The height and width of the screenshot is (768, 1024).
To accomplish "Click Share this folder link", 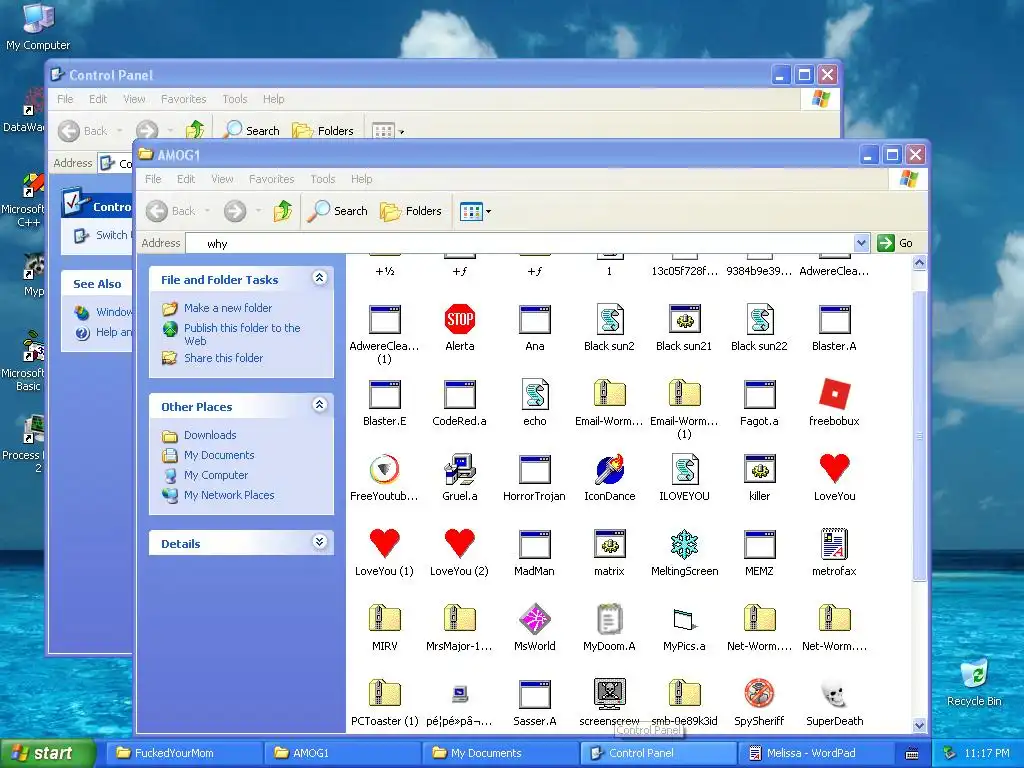I will tap(223, 358).
